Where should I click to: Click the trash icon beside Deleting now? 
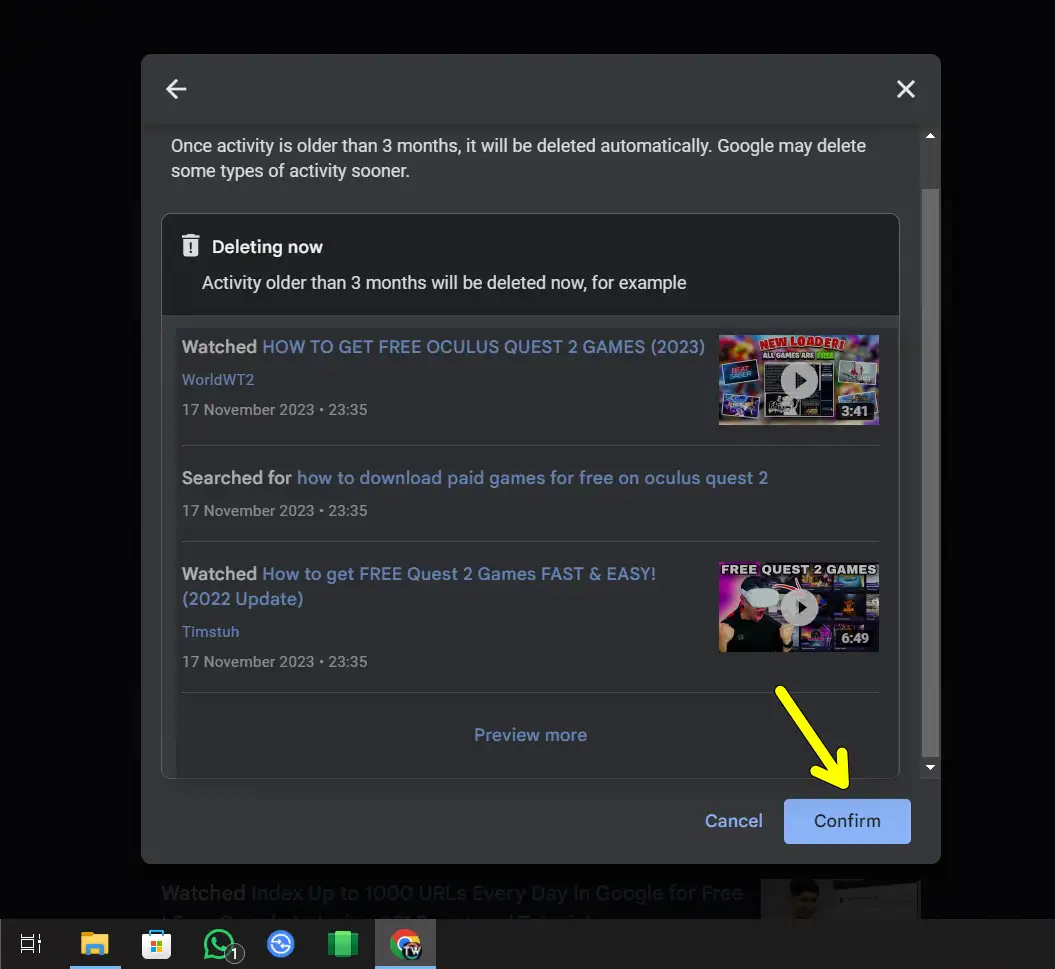click(x=190, y=246)
